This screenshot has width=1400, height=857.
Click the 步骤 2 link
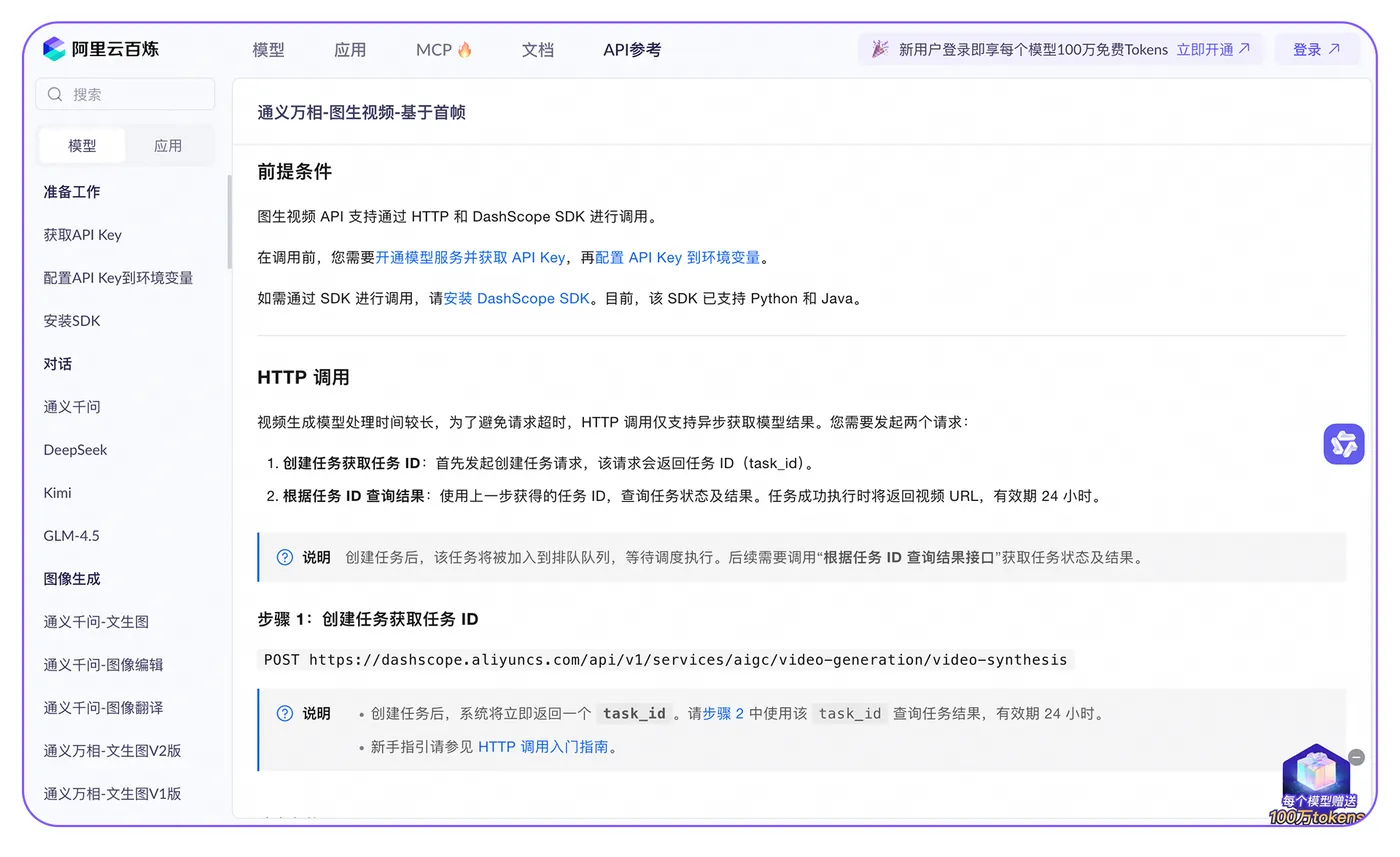(x=723, y=713)
